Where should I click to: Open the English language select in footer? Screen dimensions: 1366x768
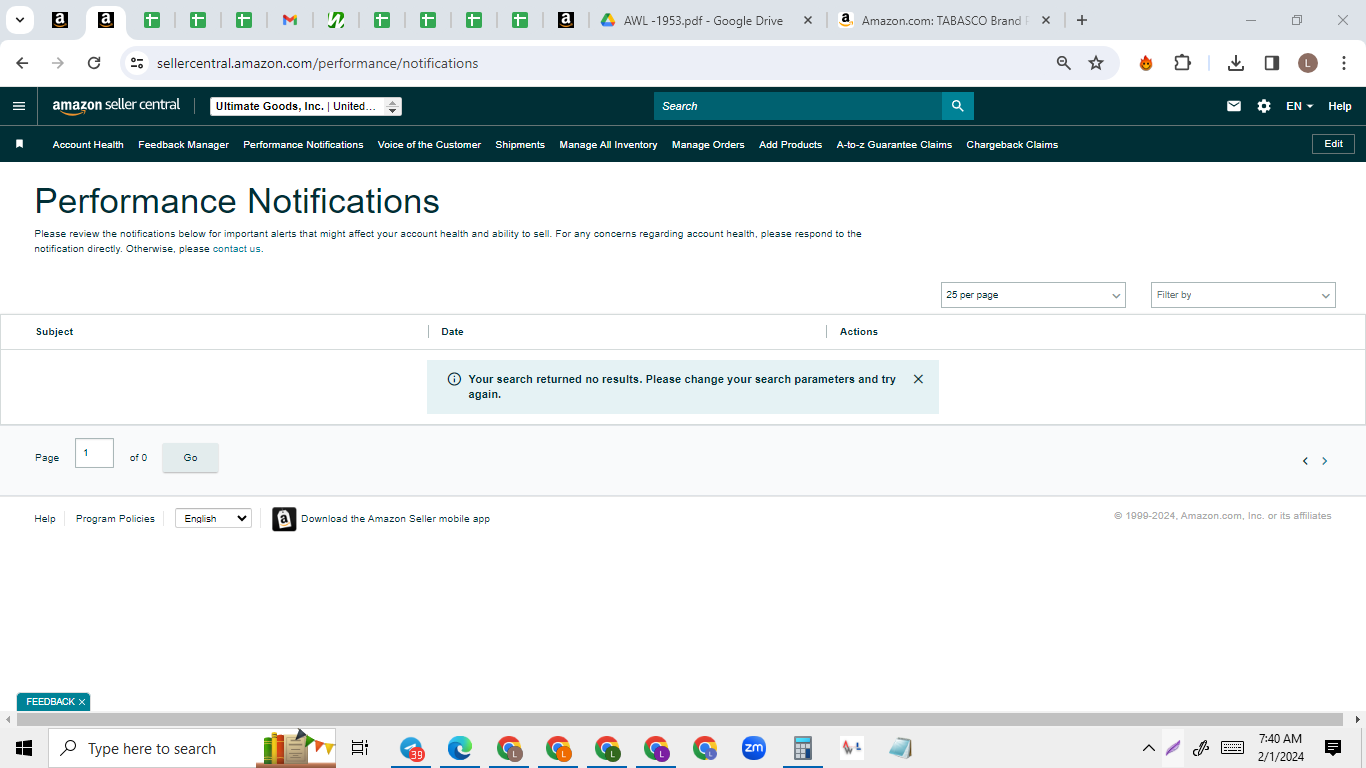[x=213, y=518]
